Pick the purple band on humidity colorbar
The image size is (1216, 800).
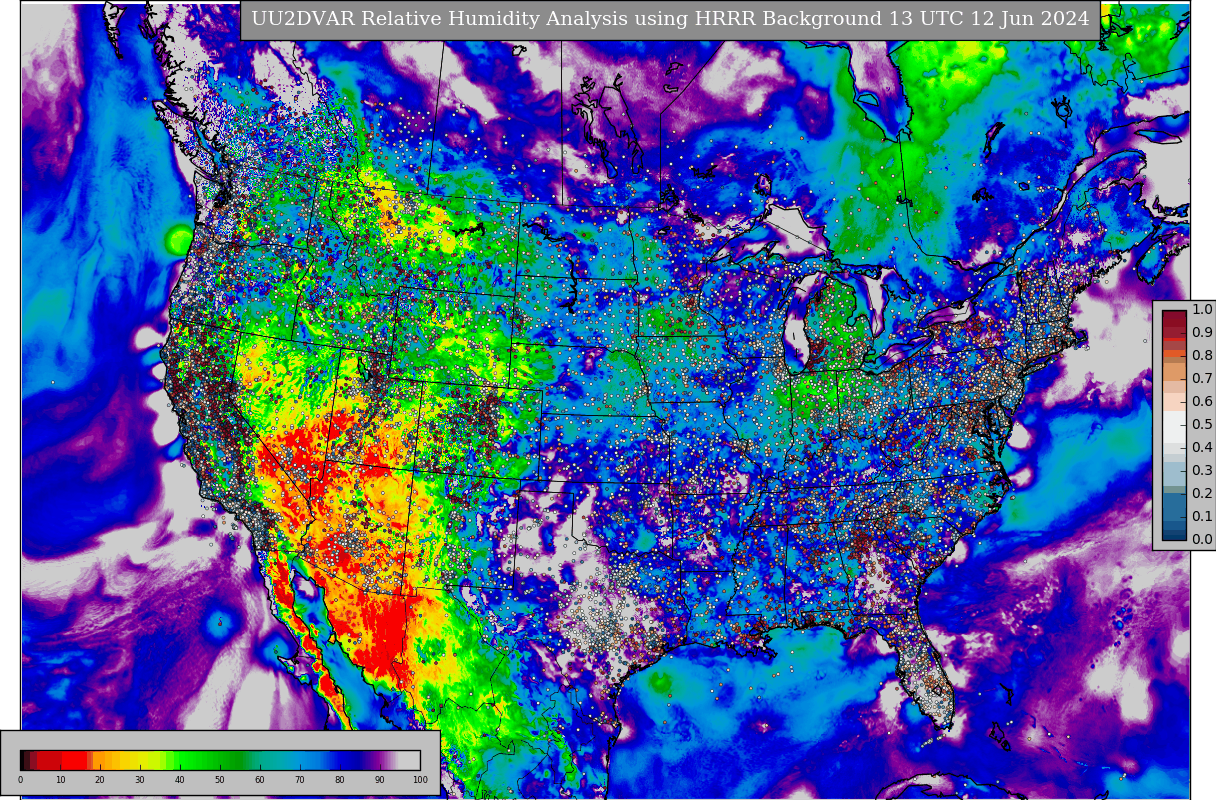376,760
